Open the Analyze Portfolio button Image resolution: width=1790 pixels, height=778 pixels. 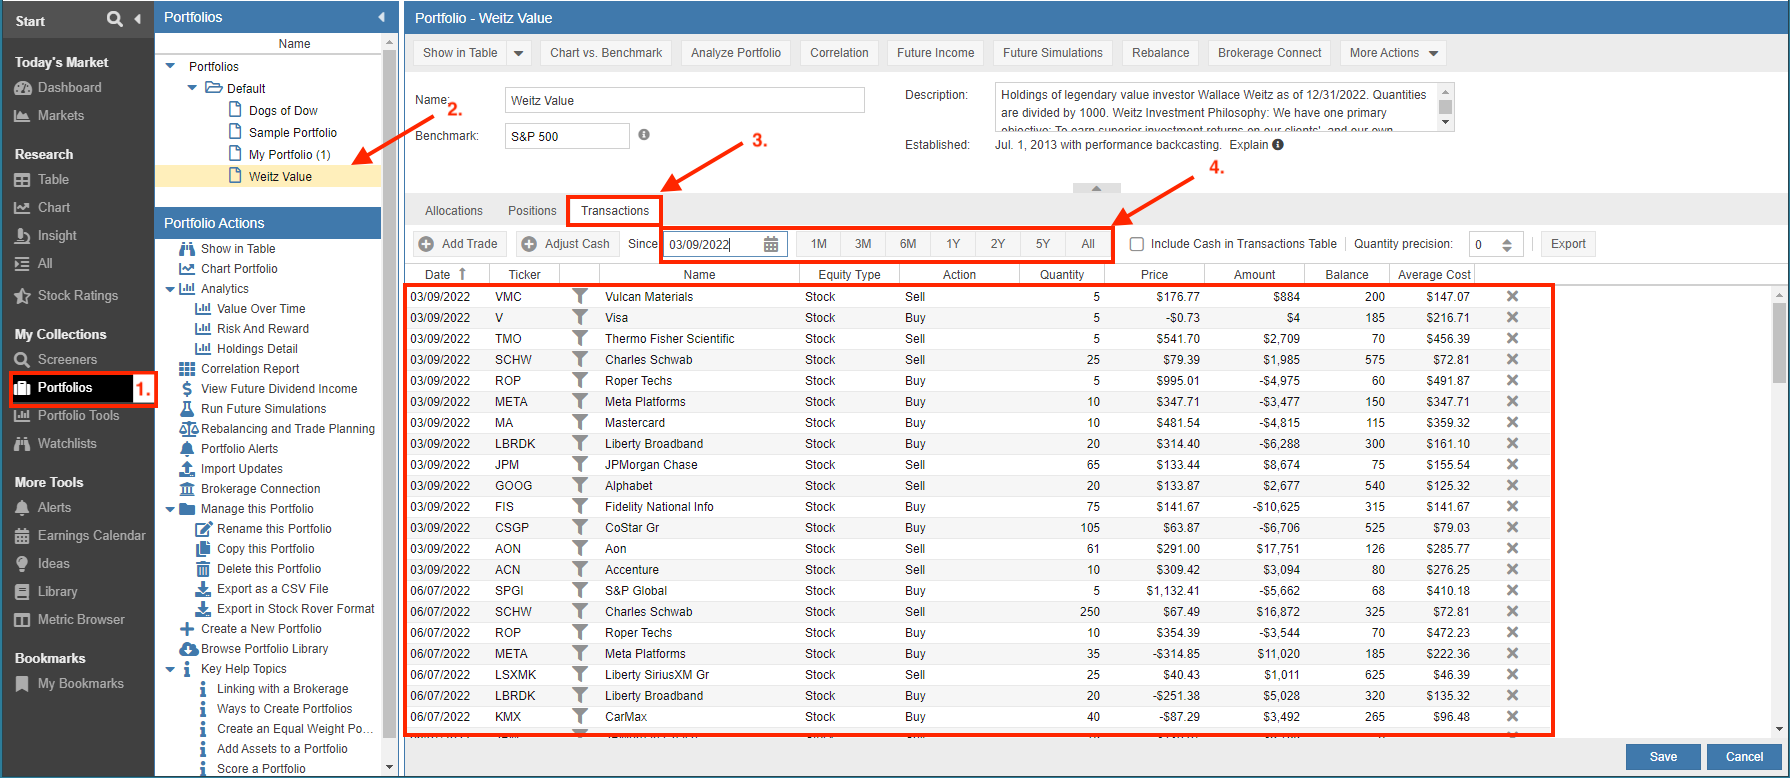tap(736, 53)
